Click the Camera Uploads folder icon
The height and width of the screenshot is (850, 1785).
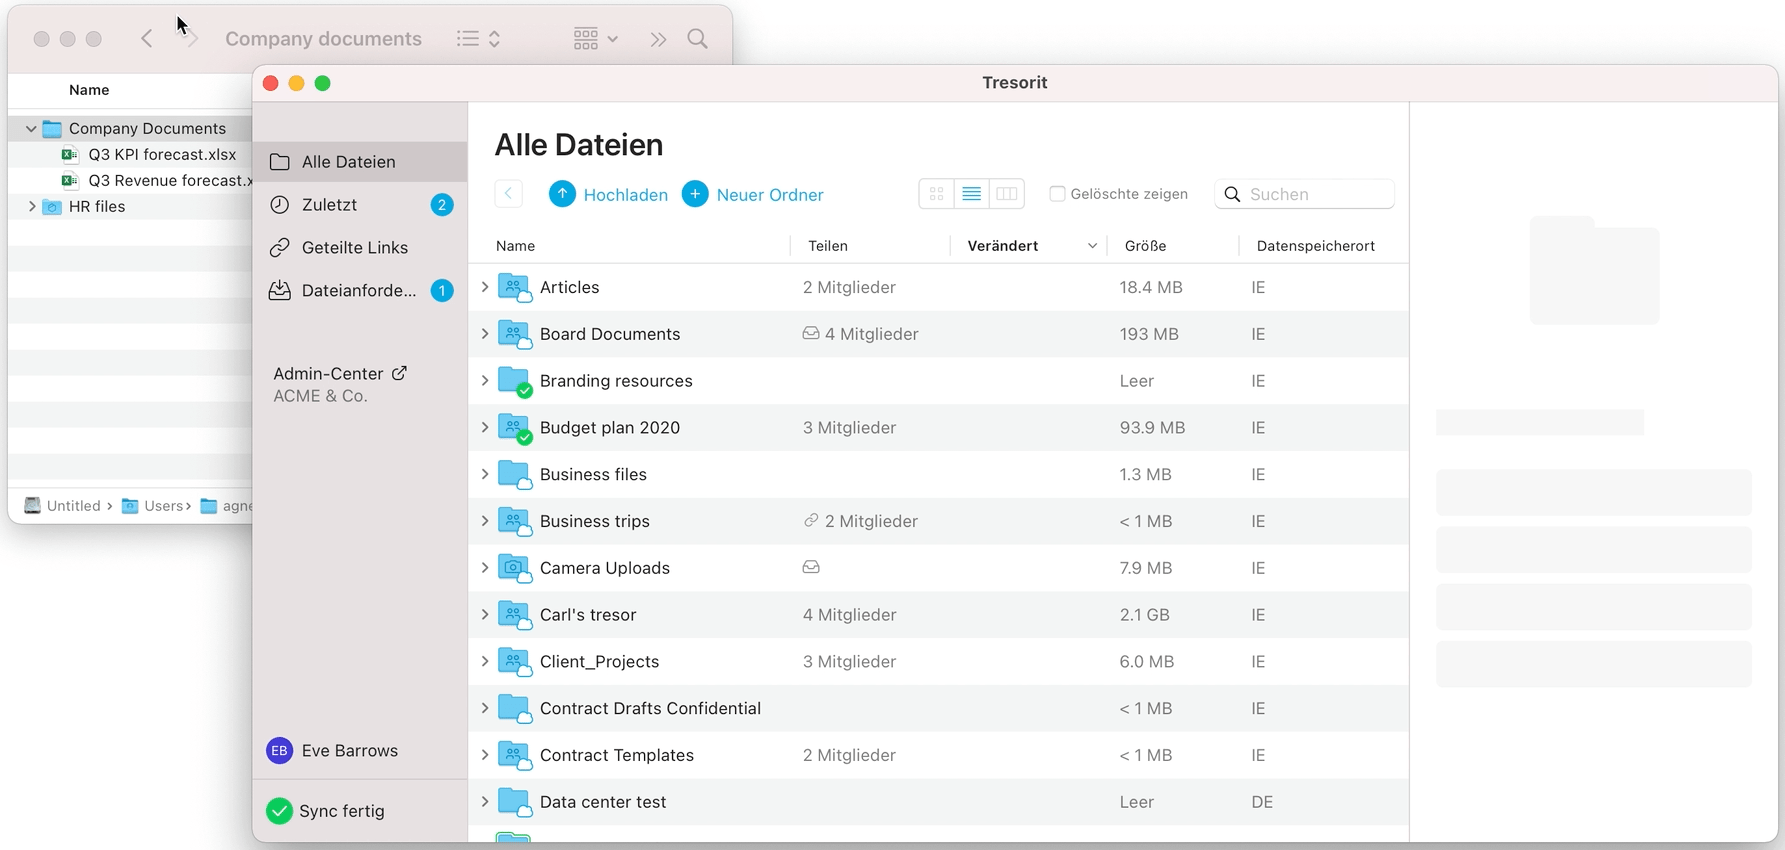tap(514, 569)
